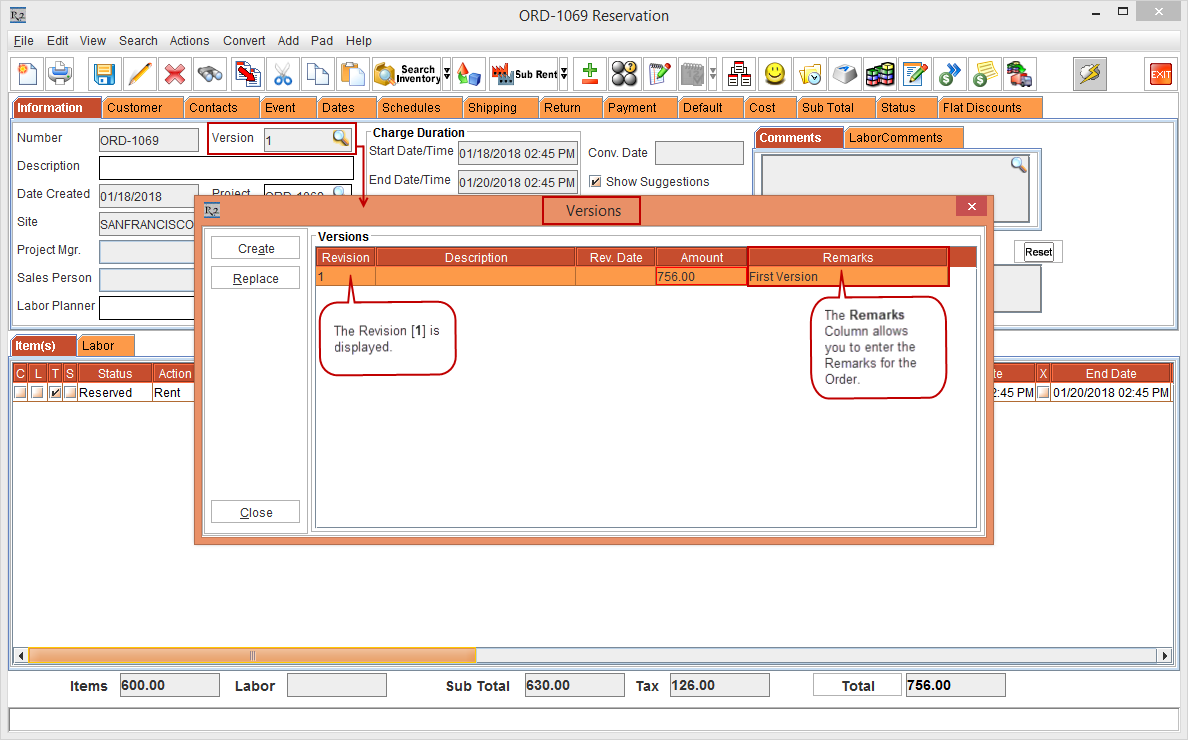This screenshot has height=740, width=1188.
Task: Click the Search Inventory toolbar button
Action: pos(407,74)
